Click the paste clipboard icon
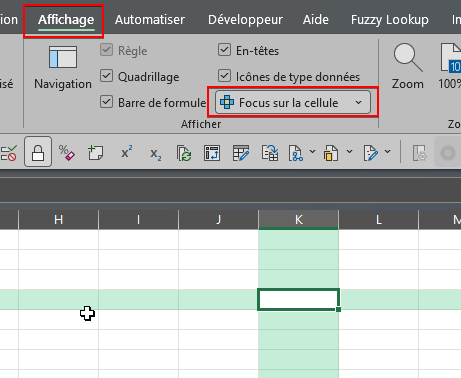 (331, 153)
